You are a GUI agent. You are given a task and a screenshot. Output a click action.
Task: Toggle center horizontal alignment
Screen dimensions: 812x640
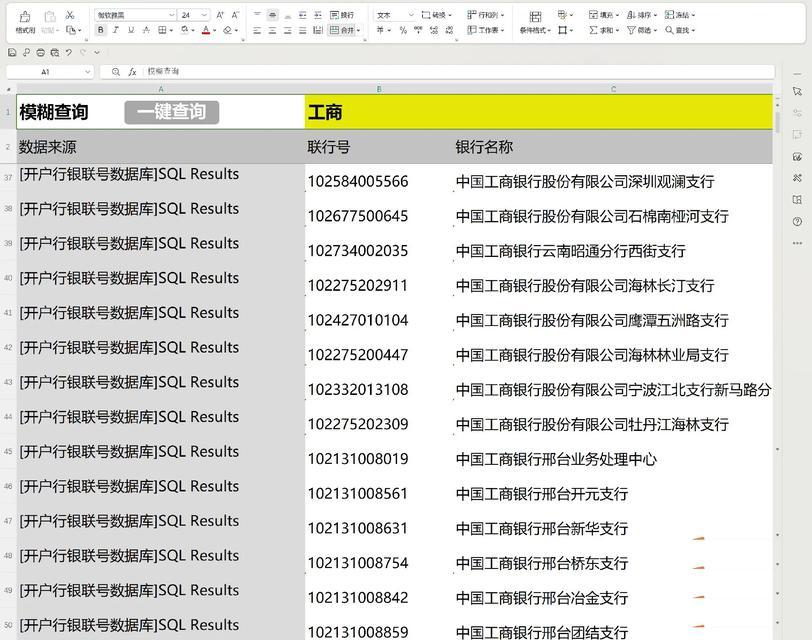tap(272, 30)
